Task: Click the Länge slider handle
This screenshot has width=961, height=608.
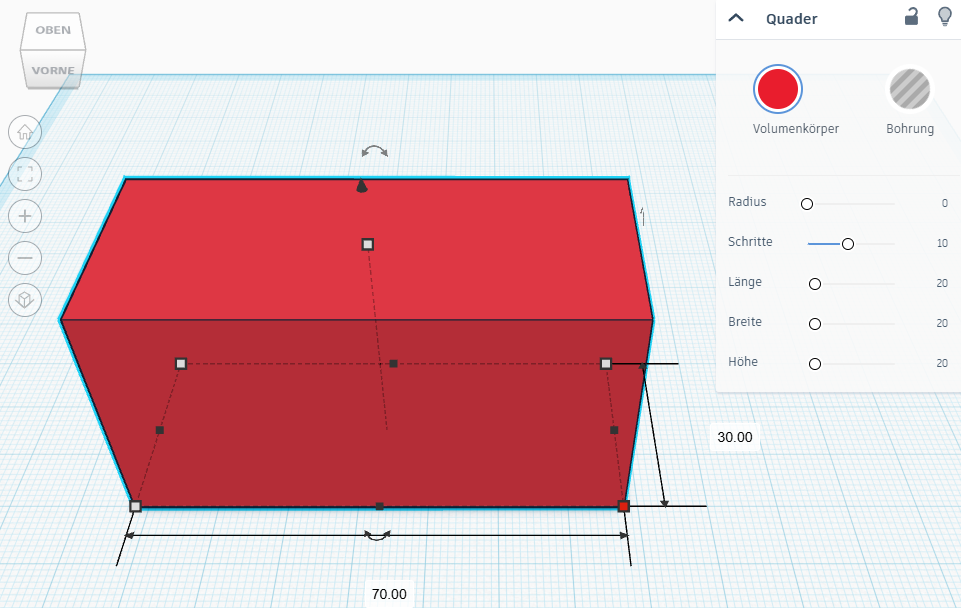Action: (x=815, y=284)
